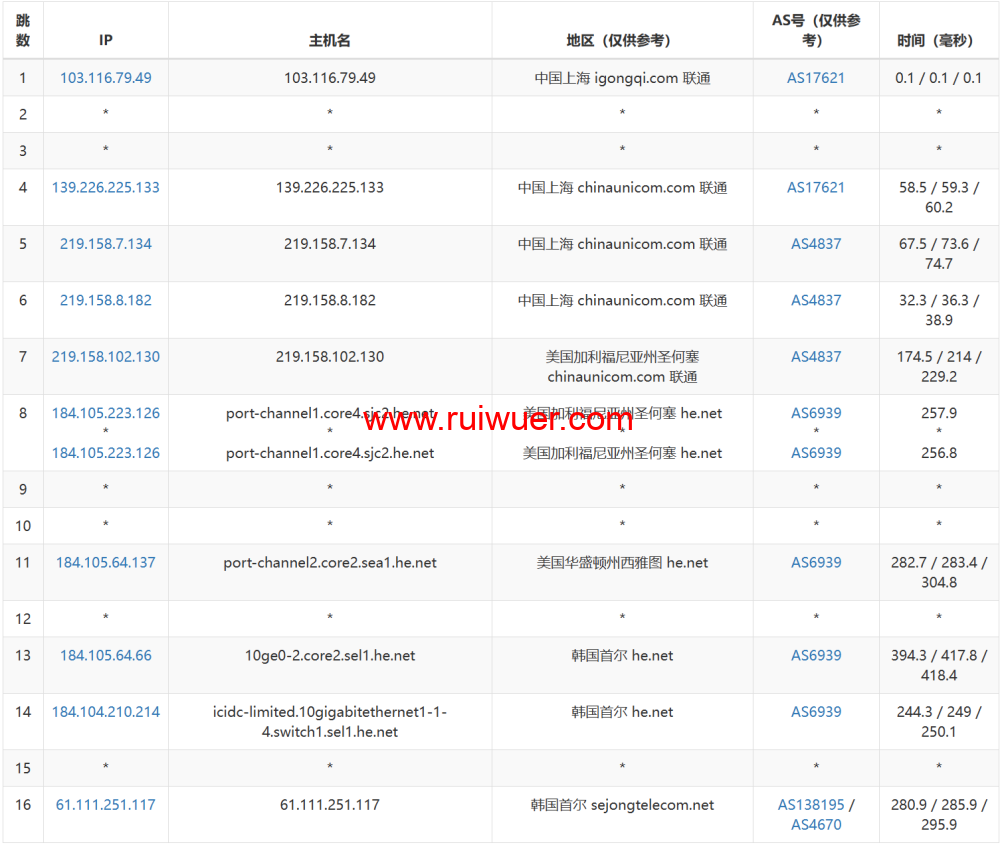
Task: Open the 219.158.102.130 IP column link
Action: point(105,357)
